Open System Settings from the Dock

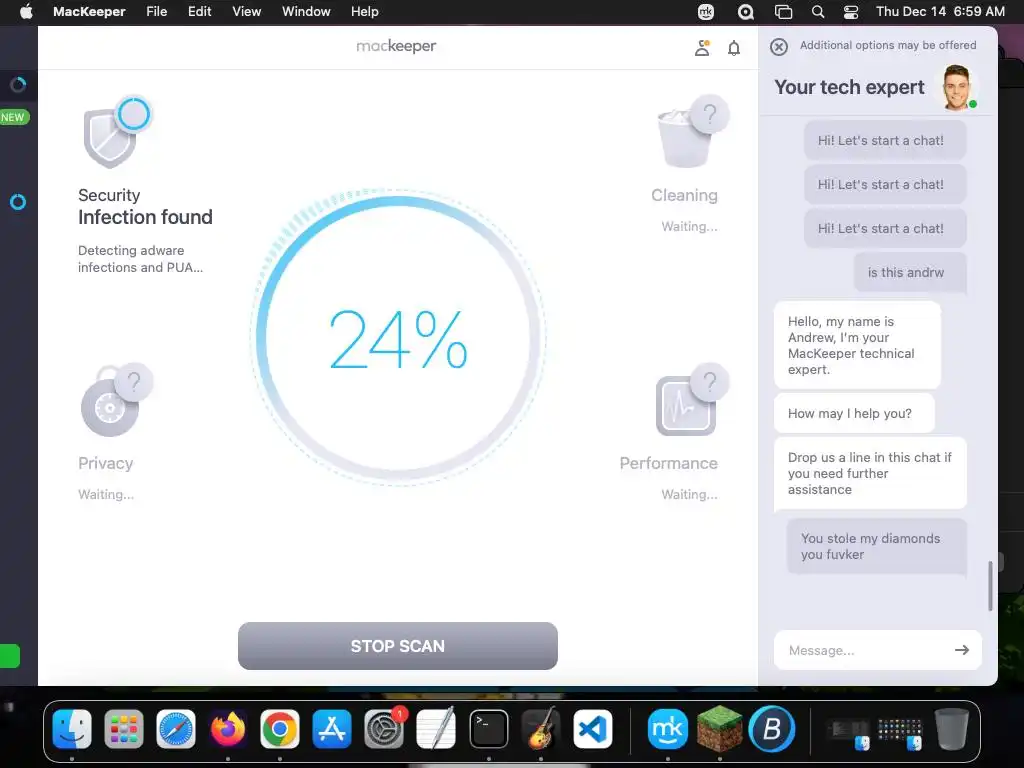[384, 729]
